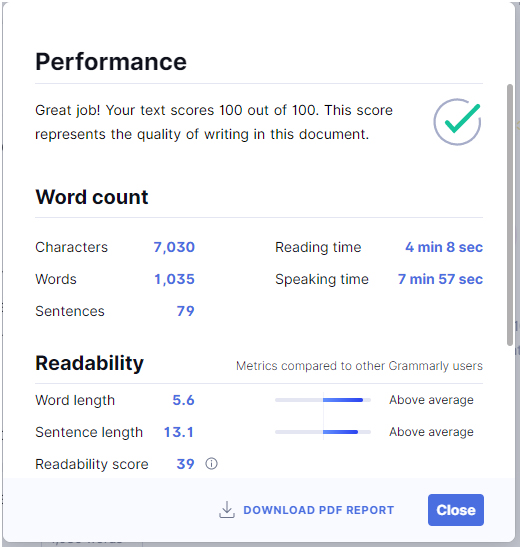Viewport: 522px width, 549px height.
Task: Click the green checkmark score icon
Action: click(x=457, y=122)
